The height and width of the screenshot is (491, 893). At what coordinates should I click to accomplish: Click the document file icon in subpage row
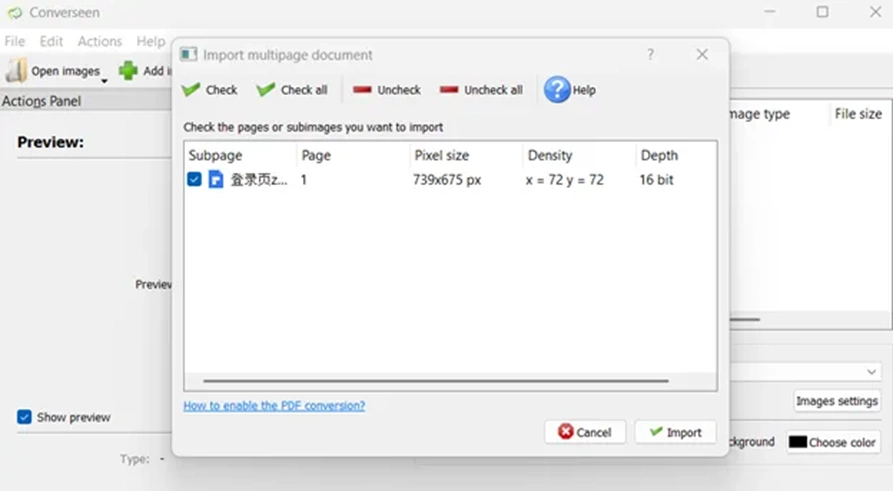click(216, 179)
